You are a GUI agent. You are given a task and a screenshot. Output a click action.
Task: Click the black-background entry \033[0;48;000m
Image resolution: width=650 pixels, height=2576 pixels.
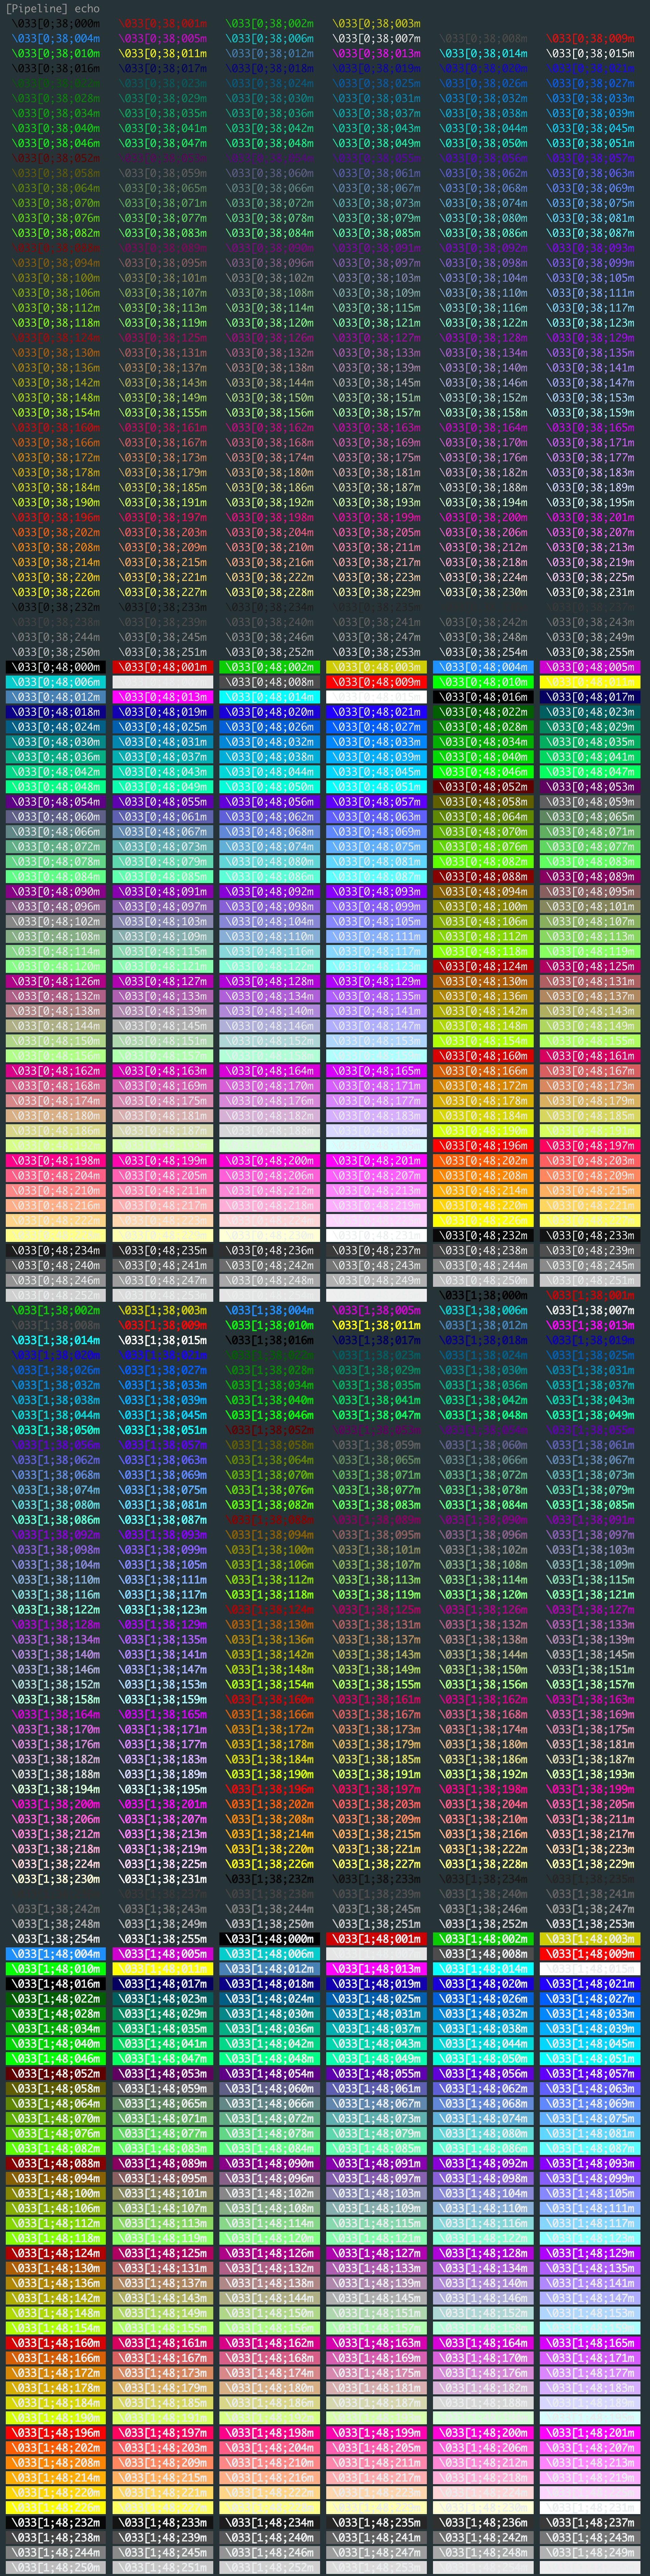click(x=56, y=667)
